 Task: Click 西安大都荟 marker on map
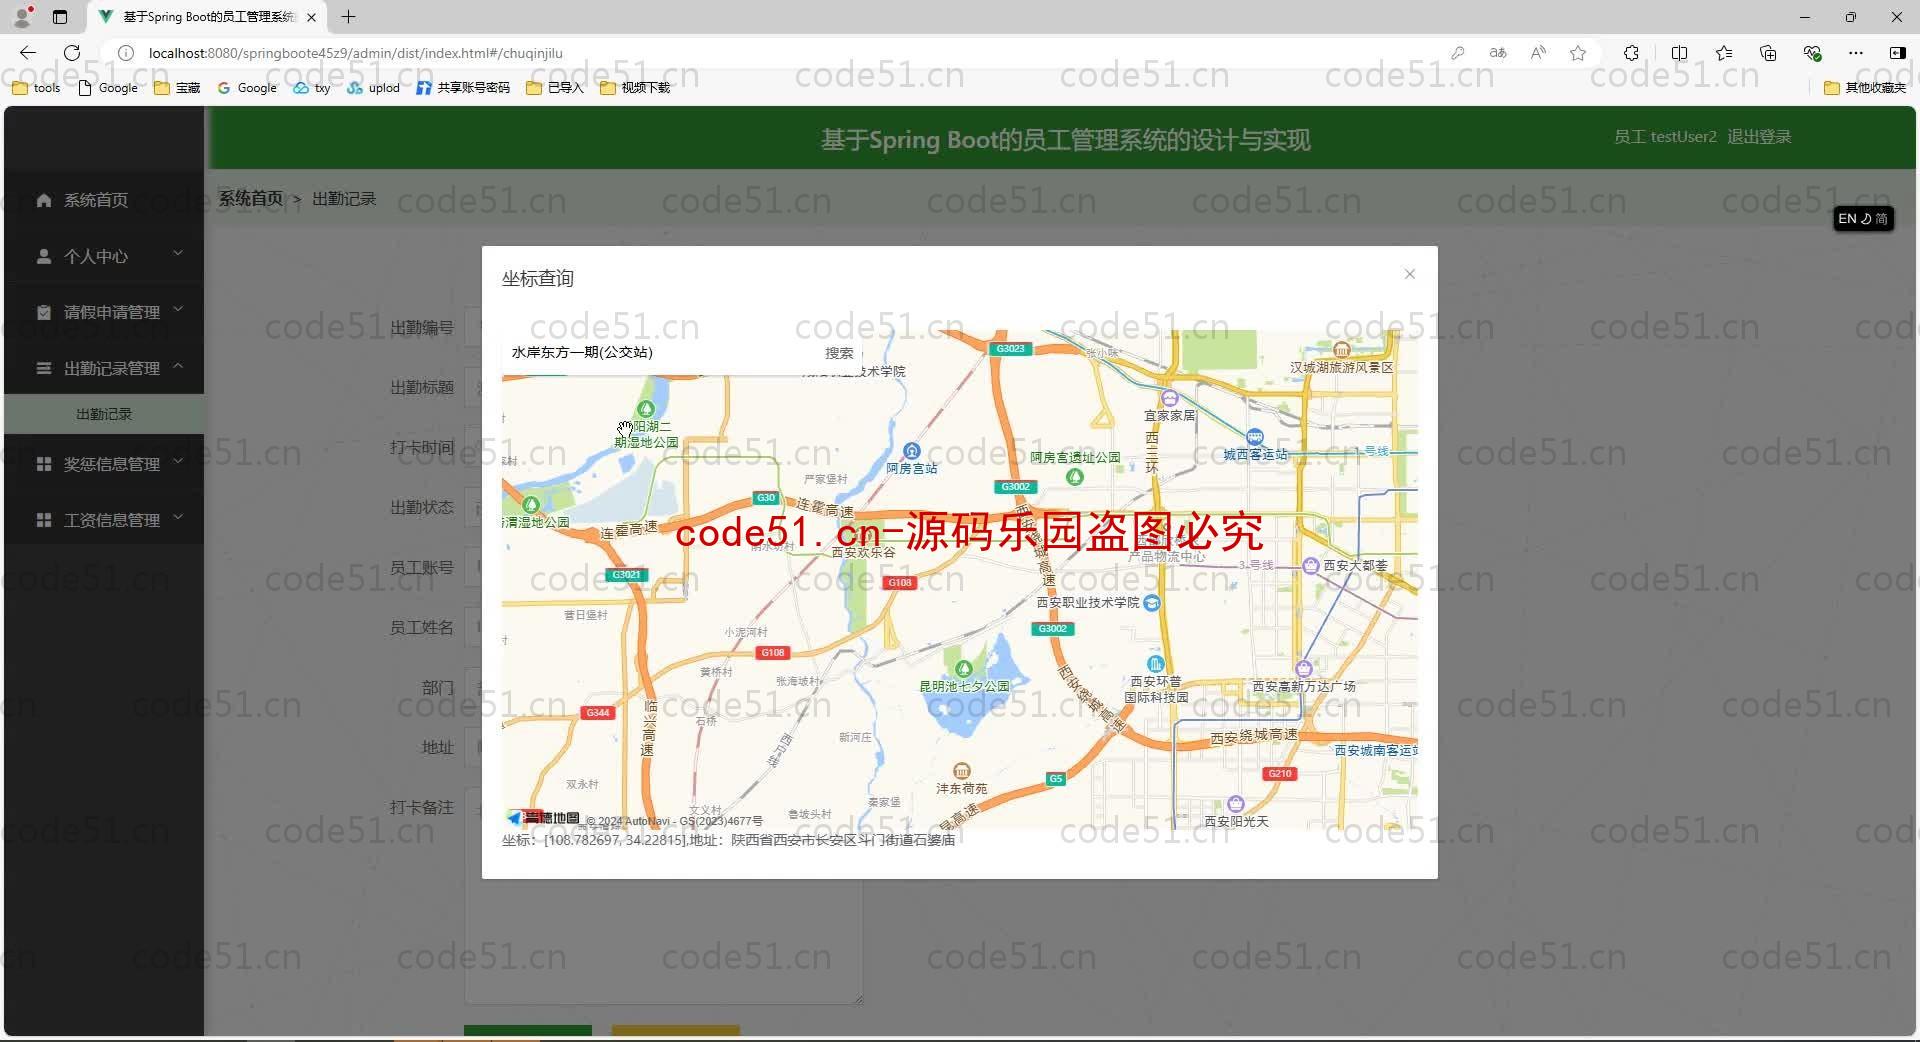pos(1311,566)
